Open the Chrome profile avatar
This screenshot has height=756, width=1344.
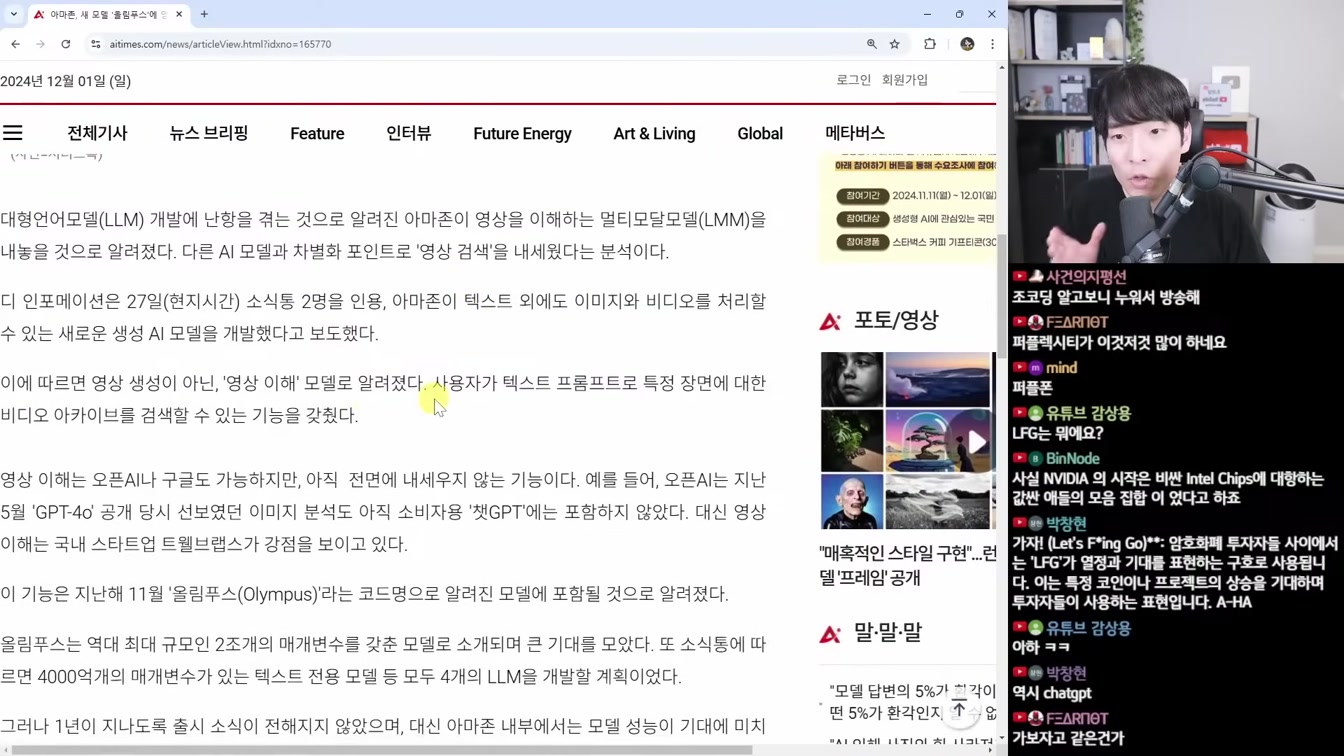[967, 44]
